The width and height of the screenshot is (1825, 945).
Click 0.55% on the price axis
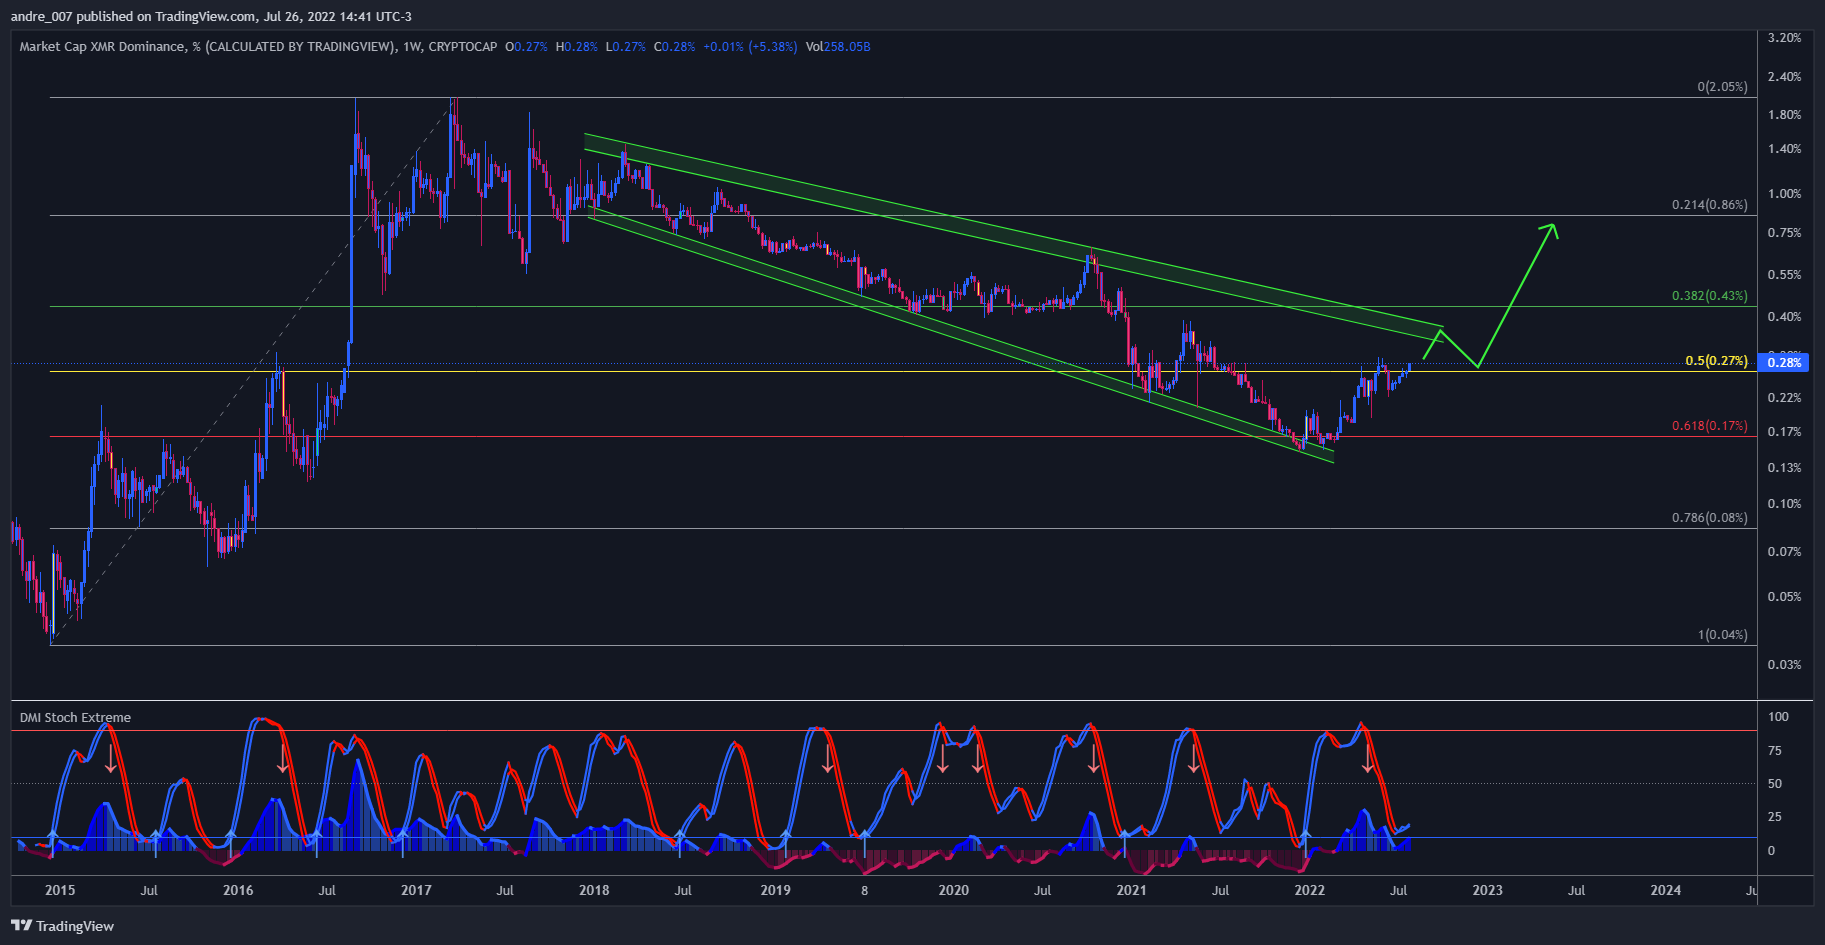click(x=1785, y=274)
